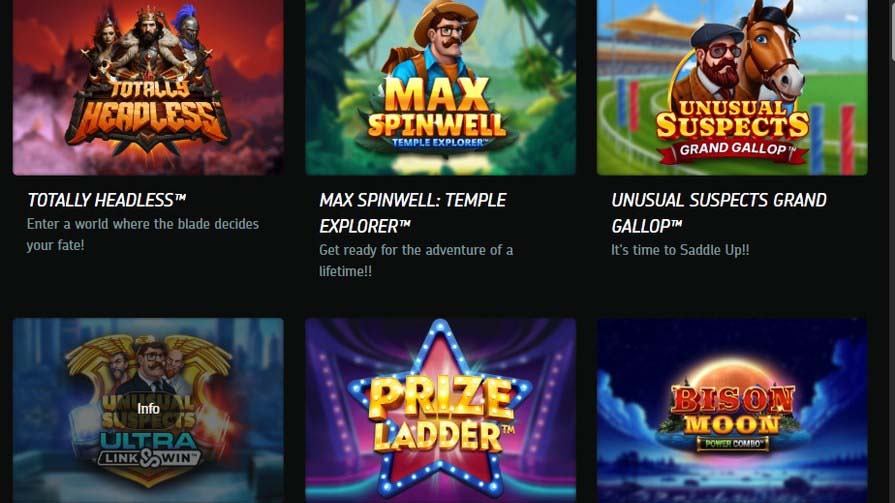Screen dimensions: 895x503
Task: Click the UNUSUAL SUSPECTS GRAND GALLOP™ title
Action: click(719, 213)
